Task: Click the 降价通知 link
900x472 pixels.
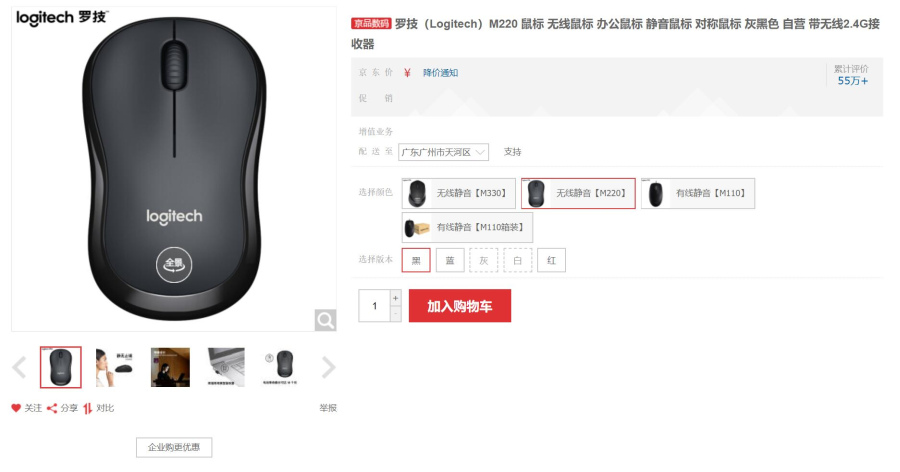Action: tap(440, 73)
